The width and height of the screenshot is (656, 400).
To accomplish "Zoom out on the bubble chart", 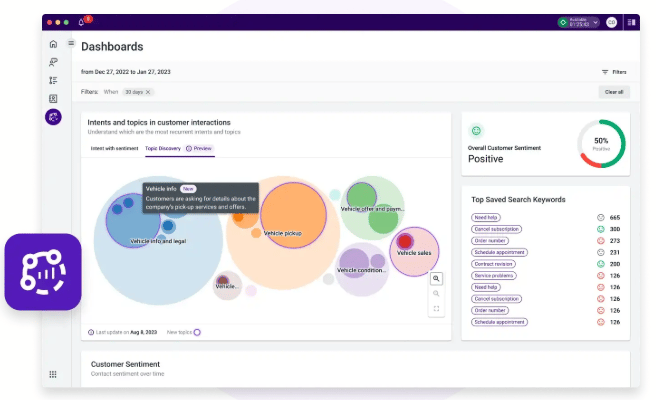I will coord(436,294).
